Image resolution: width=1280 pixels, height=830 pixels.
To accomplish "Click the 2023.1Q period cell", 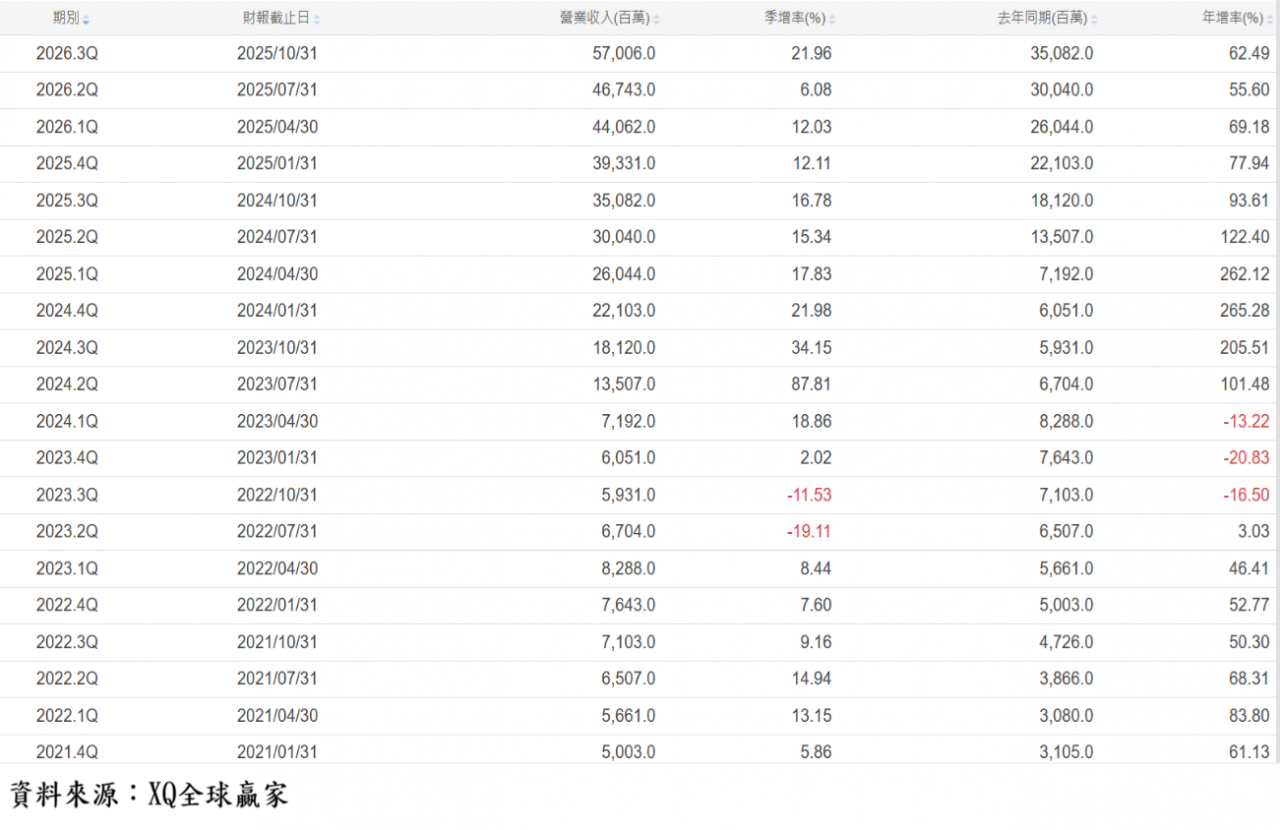I will coord(67,568).
